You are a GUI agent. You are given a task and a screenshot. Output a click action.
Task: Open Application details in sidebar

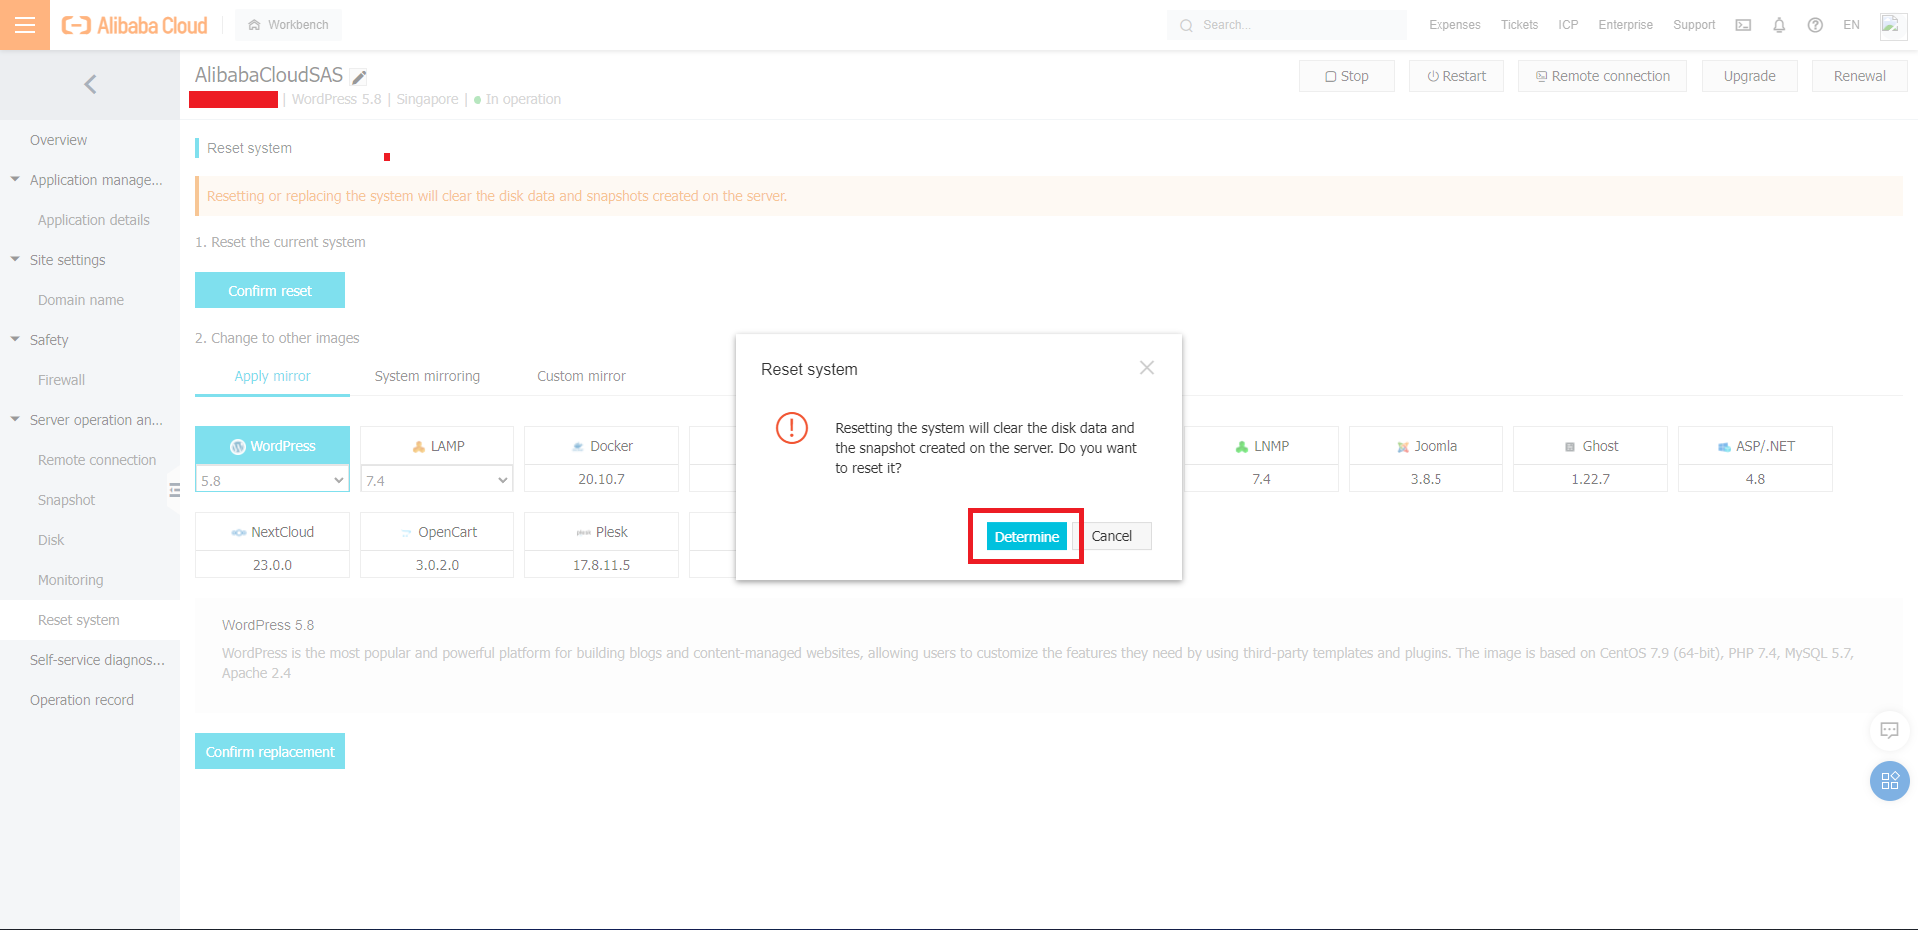point(94,220)
